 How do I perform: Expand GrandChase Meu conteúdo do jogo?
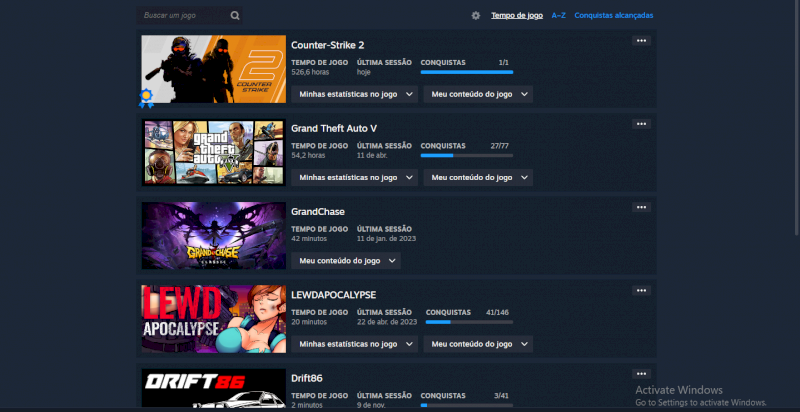click(x=346, y=261)
